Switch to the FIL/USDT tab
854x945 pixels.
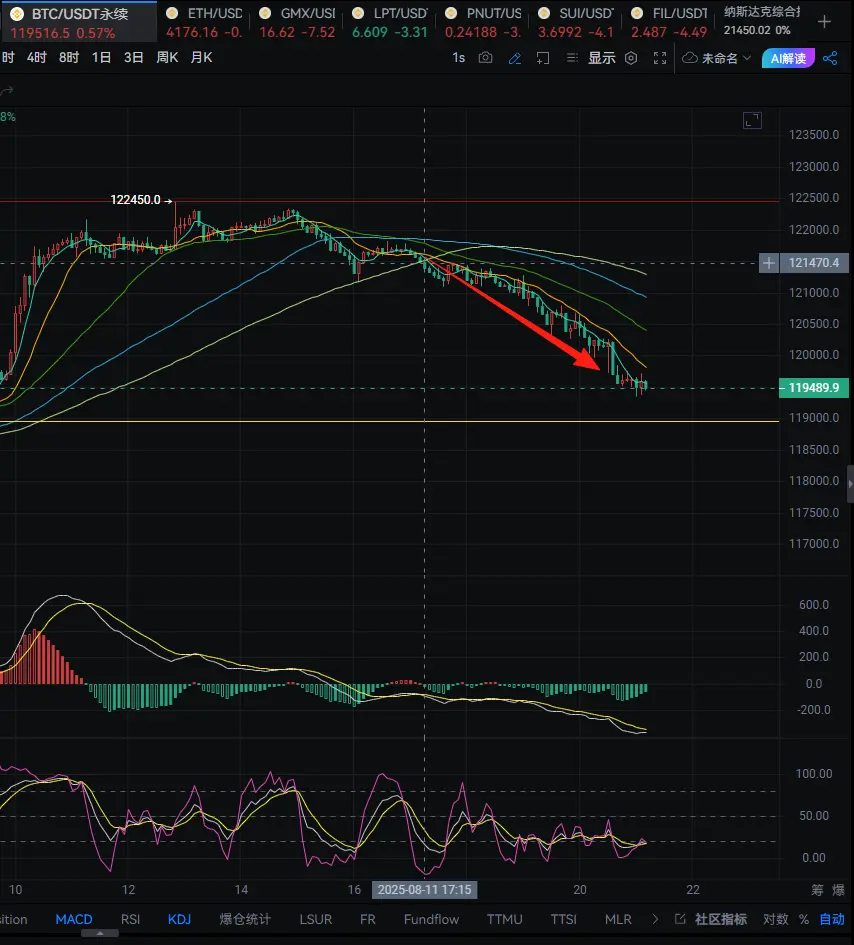tap(668, 22)
